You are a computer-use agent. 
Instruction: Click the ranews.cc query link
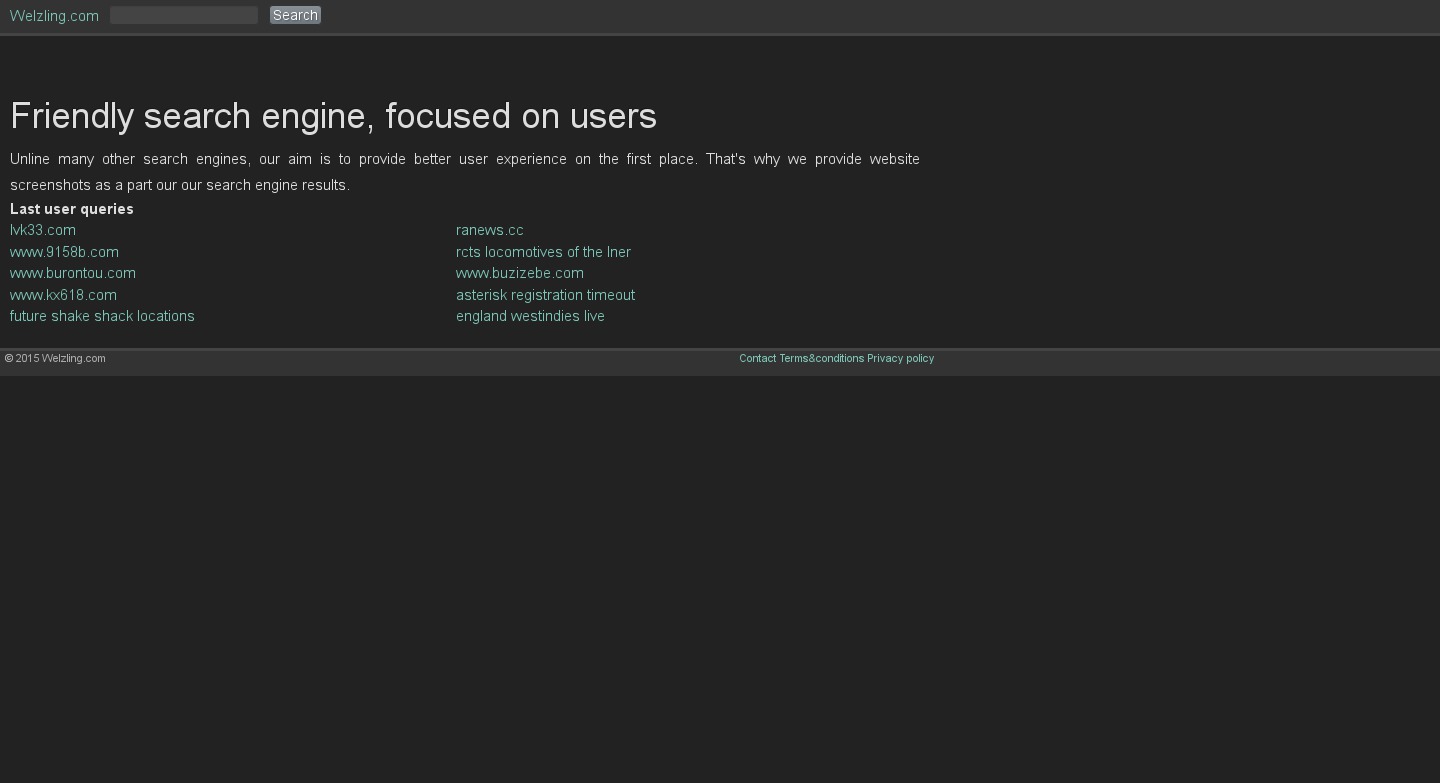click(x=489, y=230)
